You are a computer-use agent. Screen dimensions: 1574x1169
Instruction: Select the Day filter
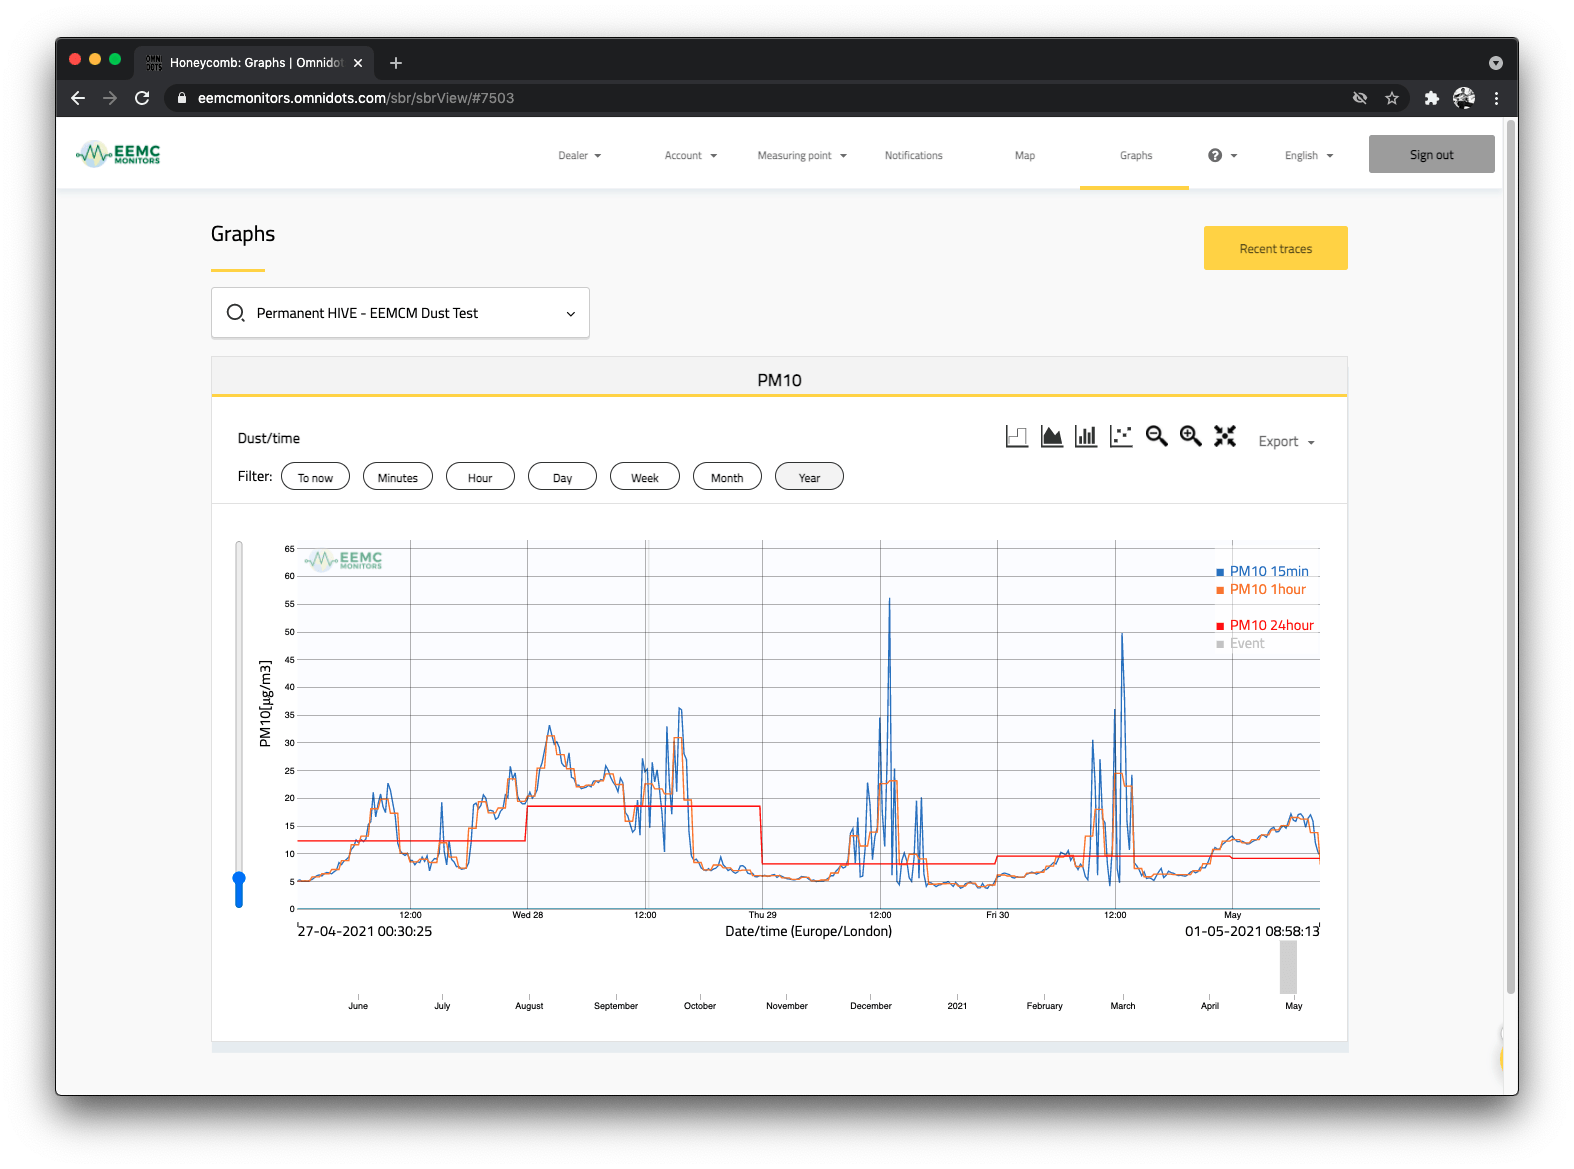[x=562, y=477]
